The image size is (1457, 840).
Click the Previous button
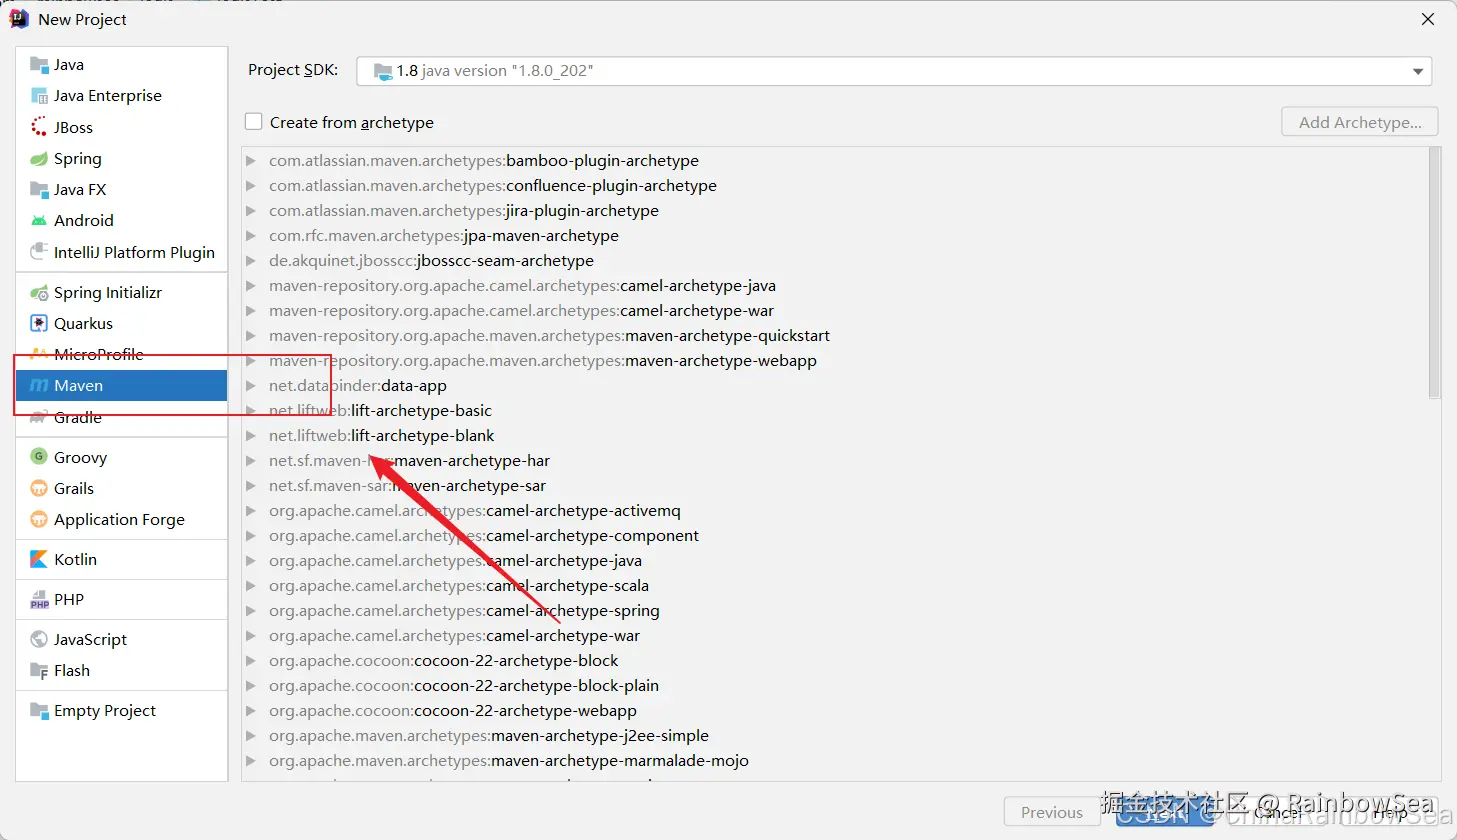[x=1052, y=812]
